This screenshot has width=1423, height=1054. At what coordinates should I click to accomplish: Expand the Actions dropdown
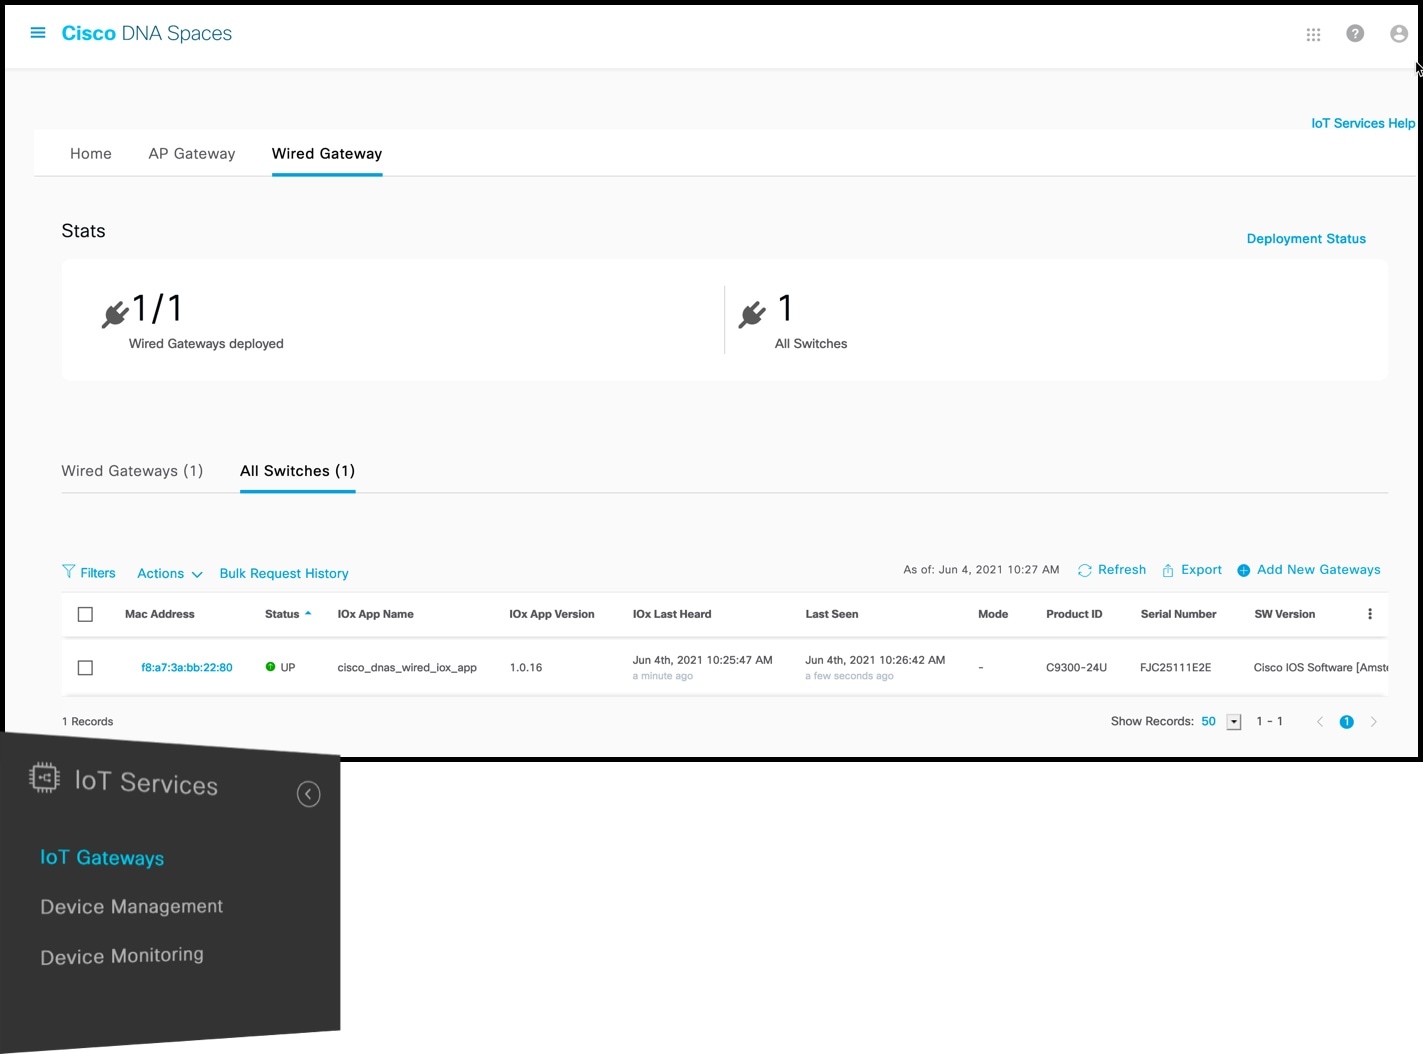pos(170,573)
